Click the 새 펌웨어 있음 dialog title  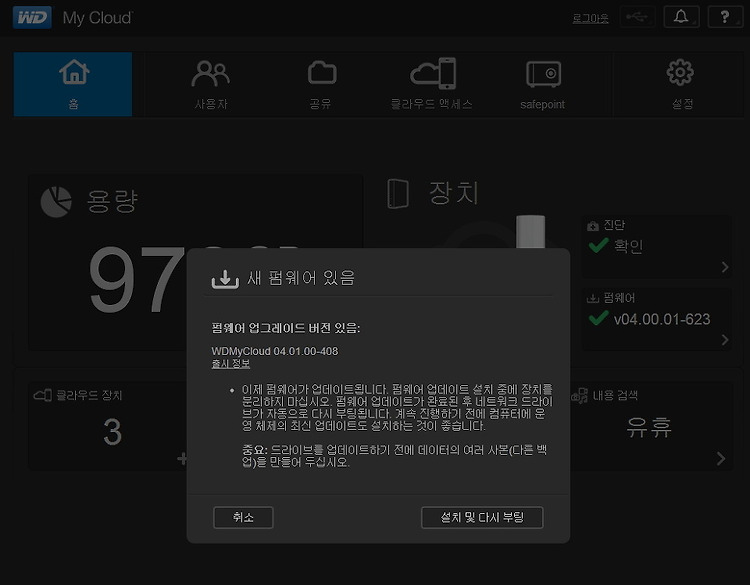[301, 278]
